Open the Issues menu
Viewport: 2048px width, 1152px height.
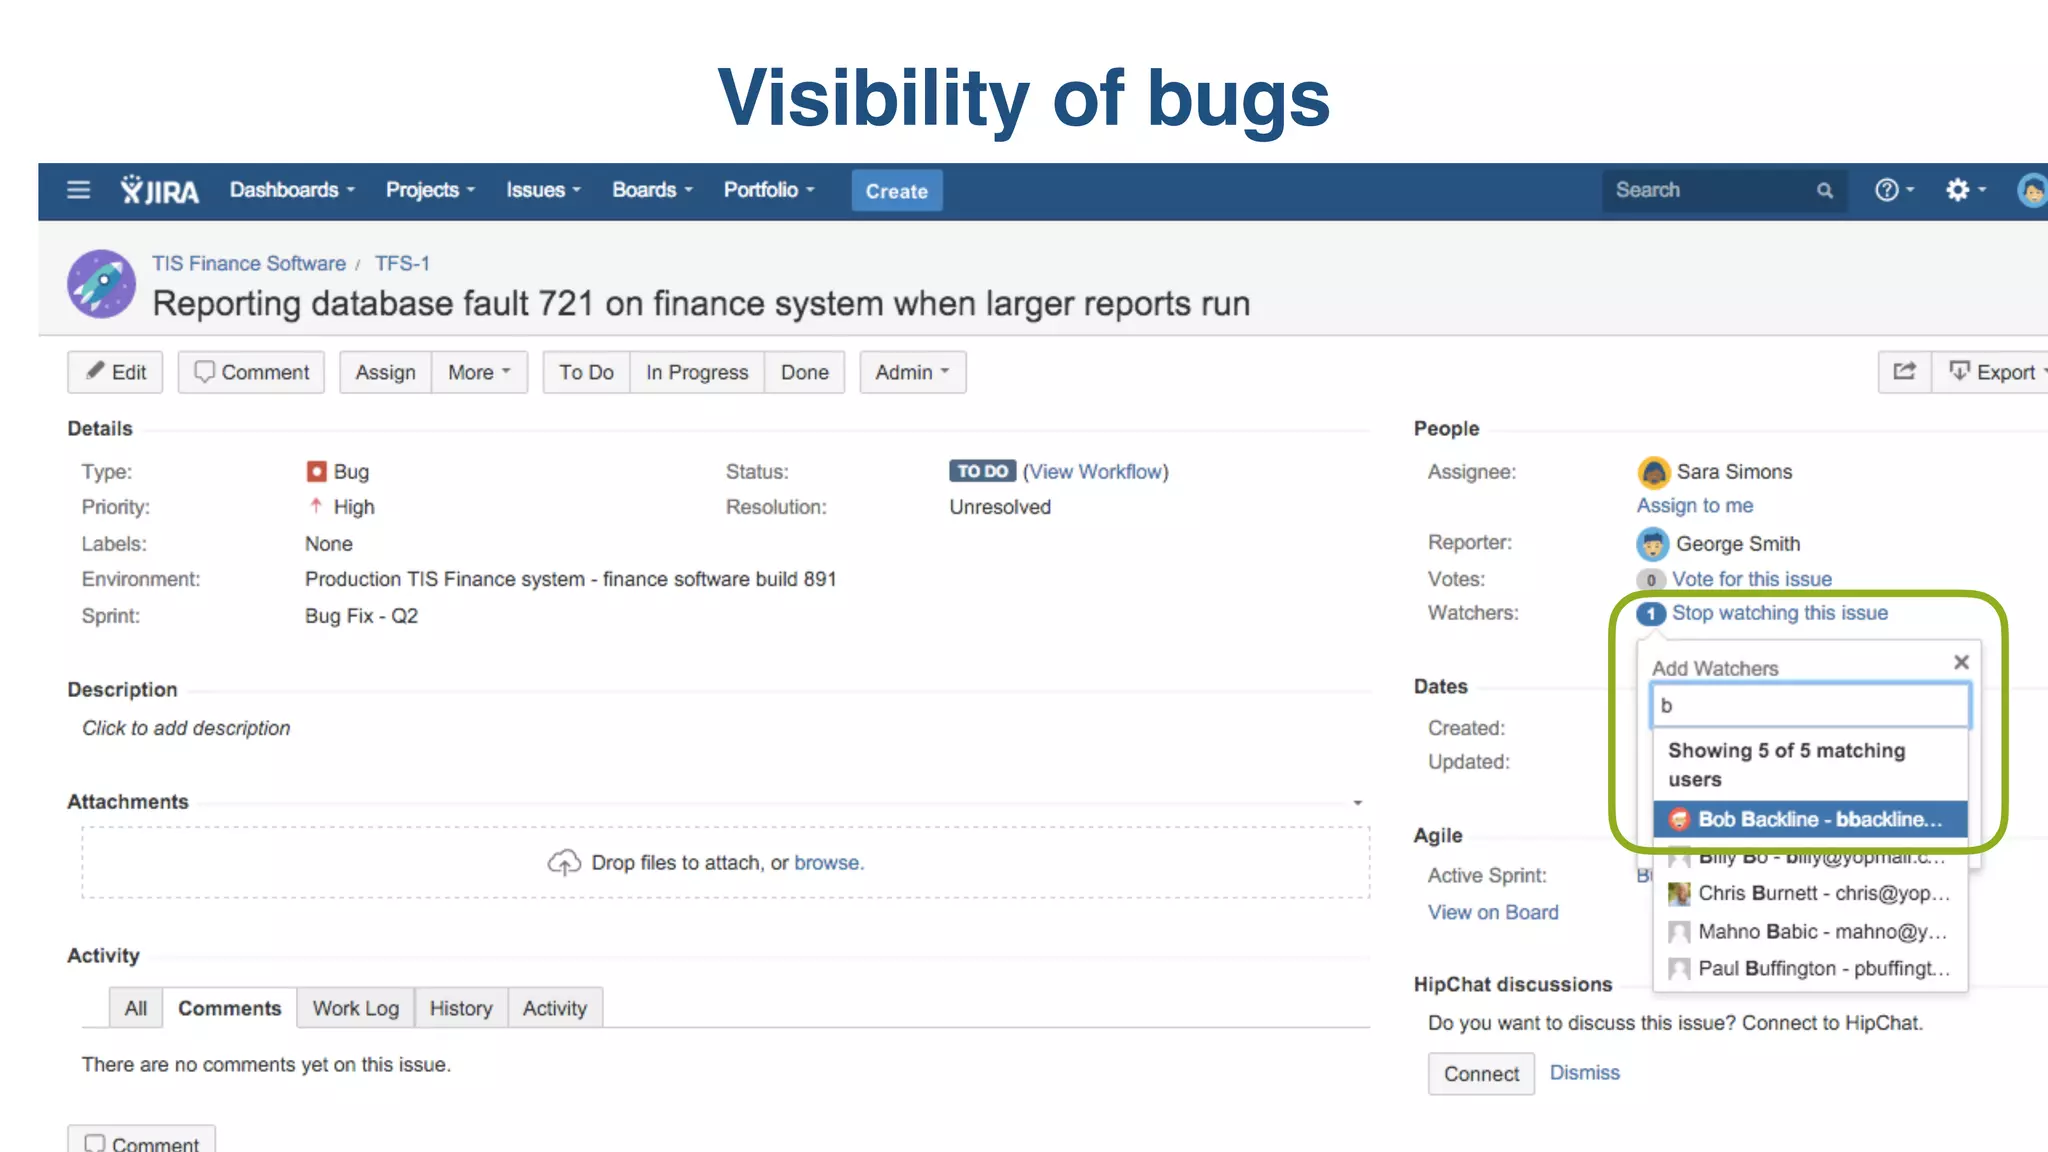pos(543,190)
